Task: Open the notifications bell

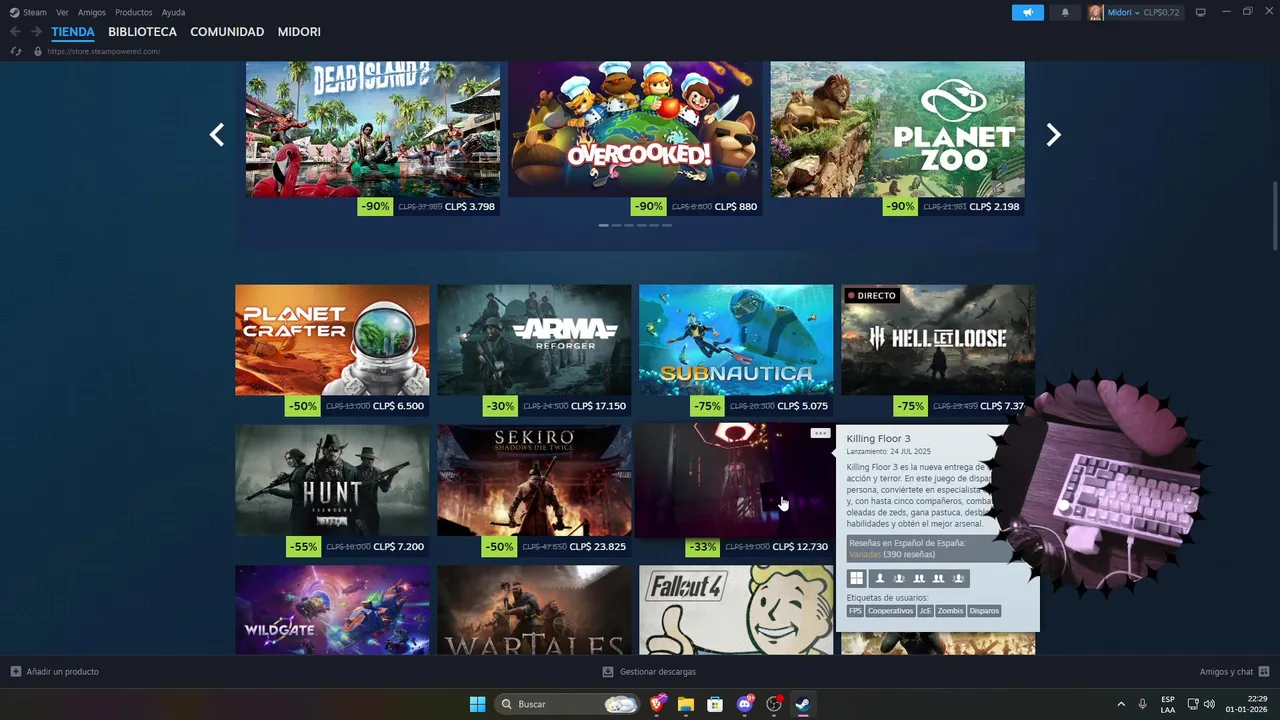Action: coord(1065,12)
